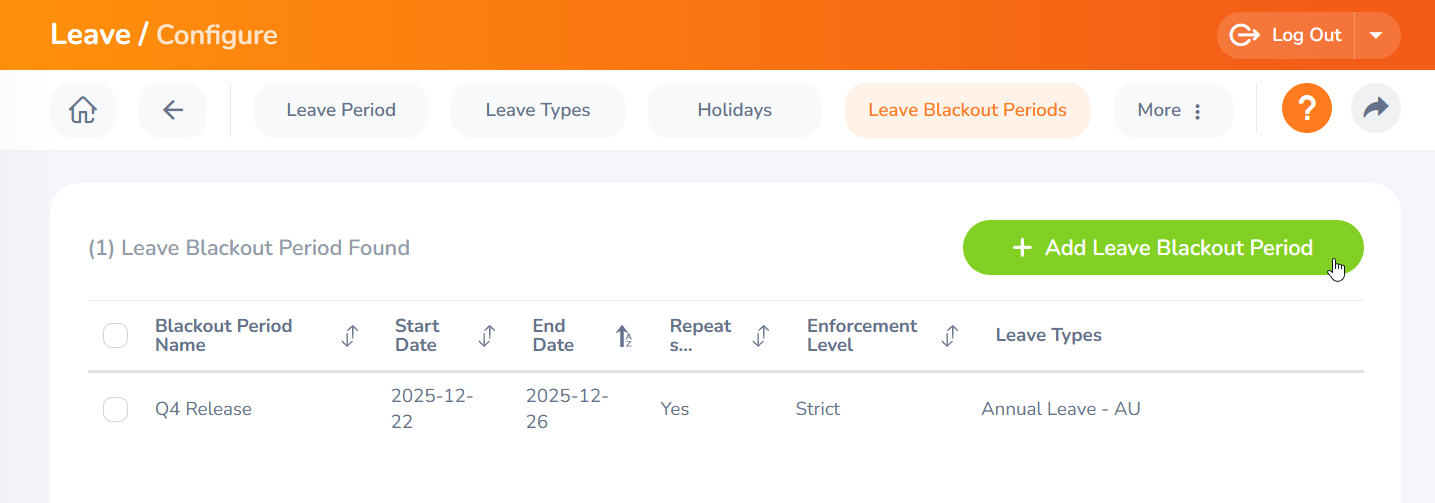Click the share arrow icon
The width and height of the screenshot is (1435, 503).
point(1376,108)
